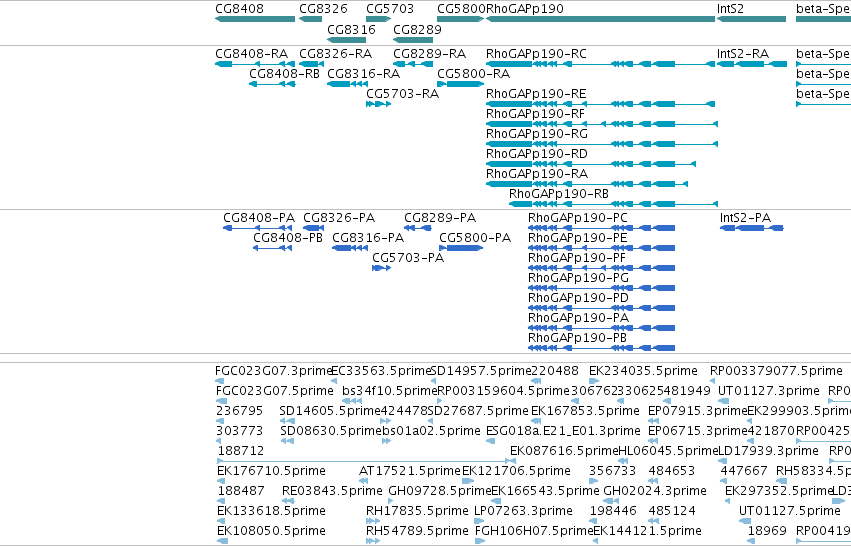Click transcript CG8326-RA
851x546 pixels.
312,64
